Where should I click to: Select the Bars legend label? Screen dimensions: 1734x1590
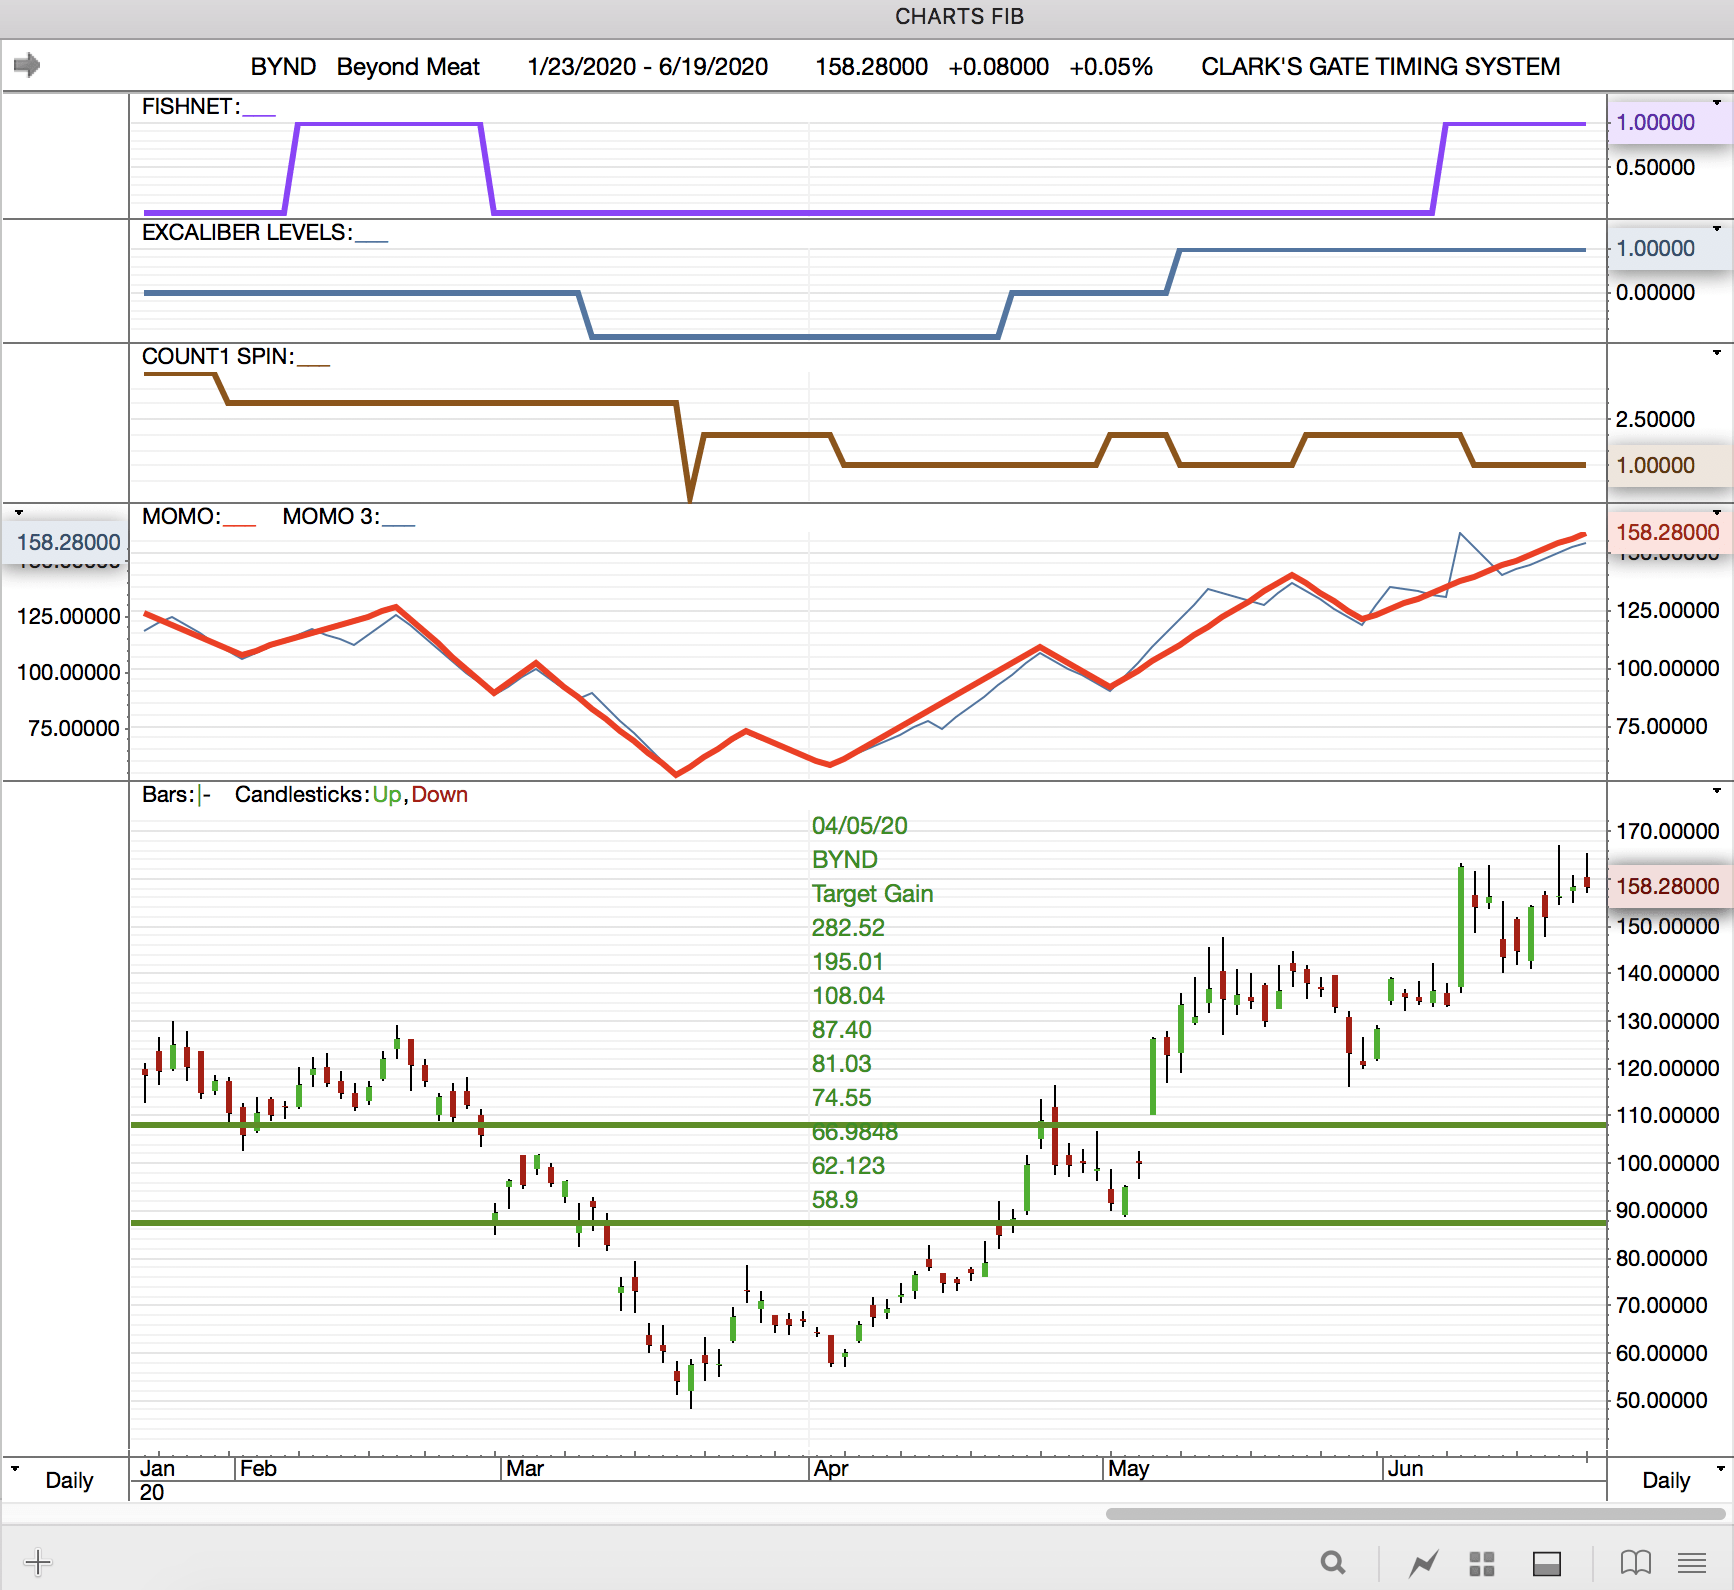click(x=167, y=795)
